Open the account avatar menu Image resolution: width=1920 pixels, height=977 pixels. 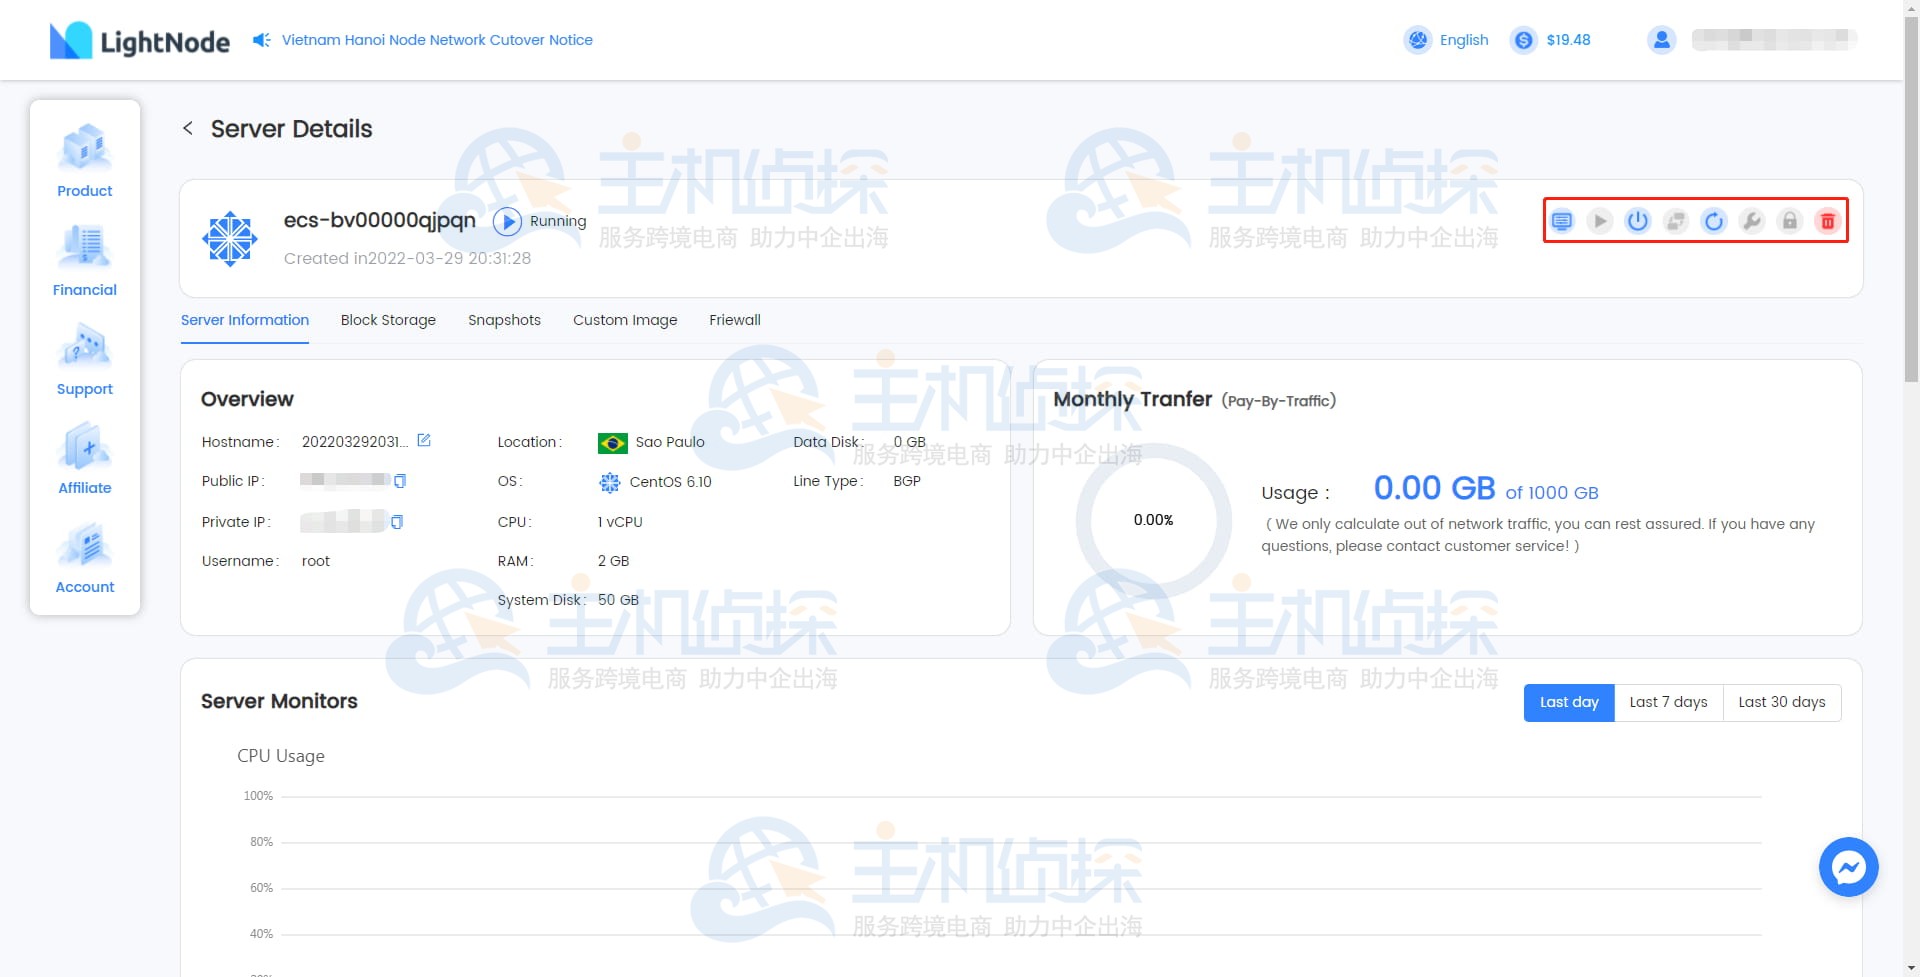(1661, 40)
